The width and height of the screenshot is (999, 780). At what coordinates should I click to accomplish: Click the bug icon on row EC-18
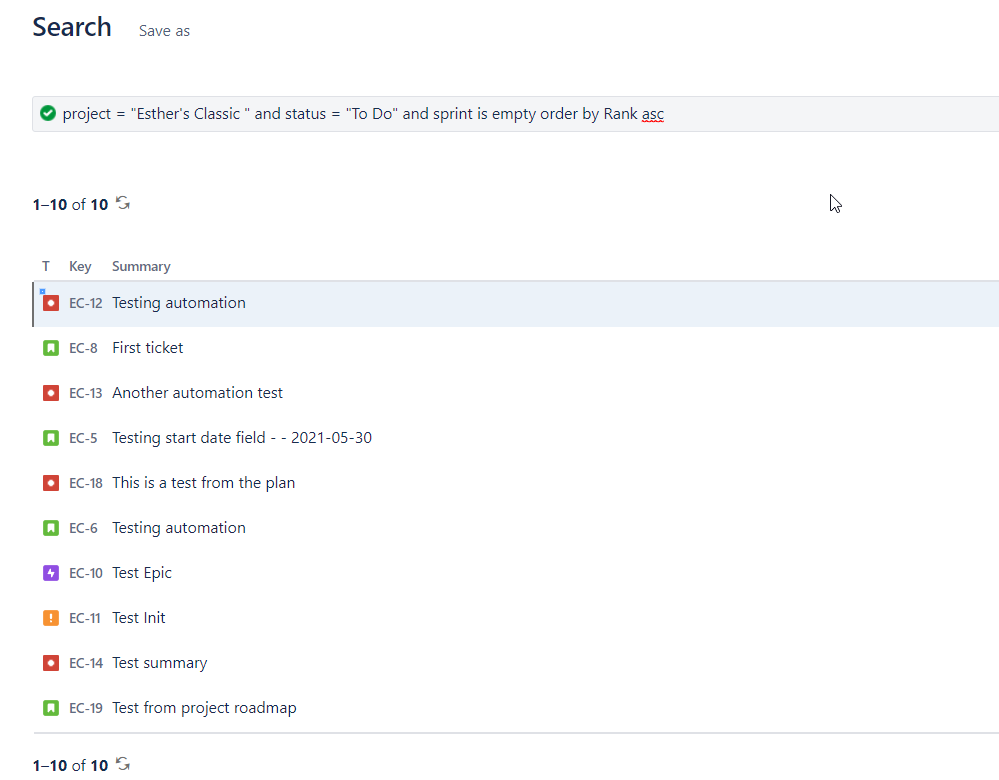tap(50, 482)
